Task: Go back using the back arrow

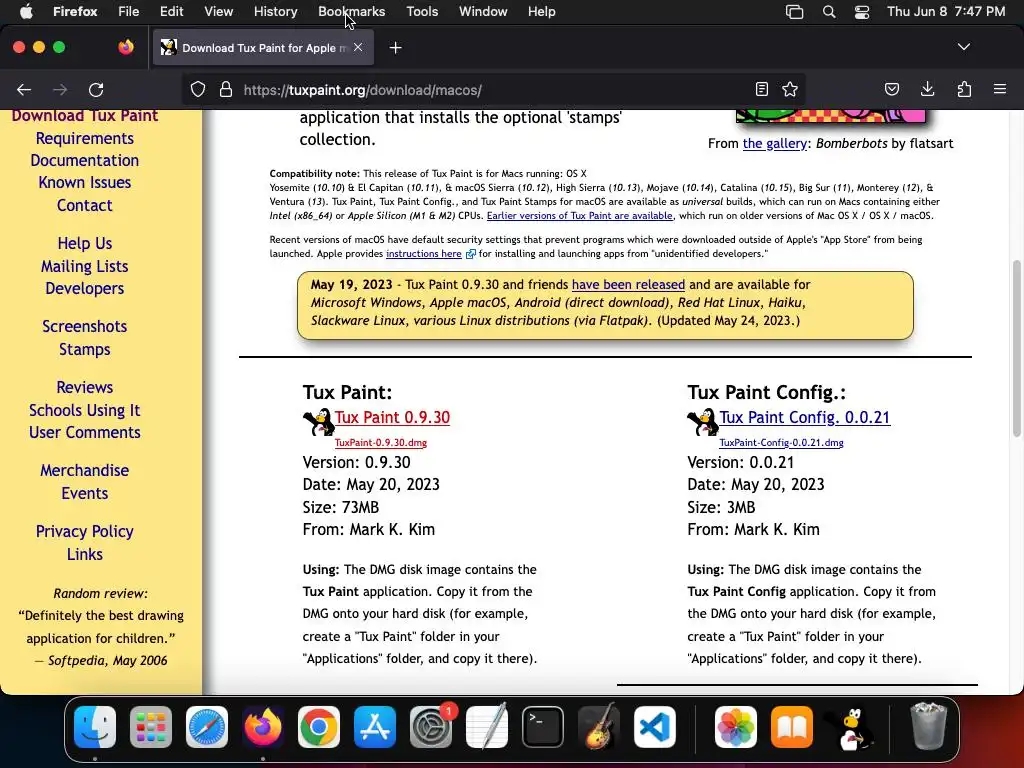Action: 24,89
